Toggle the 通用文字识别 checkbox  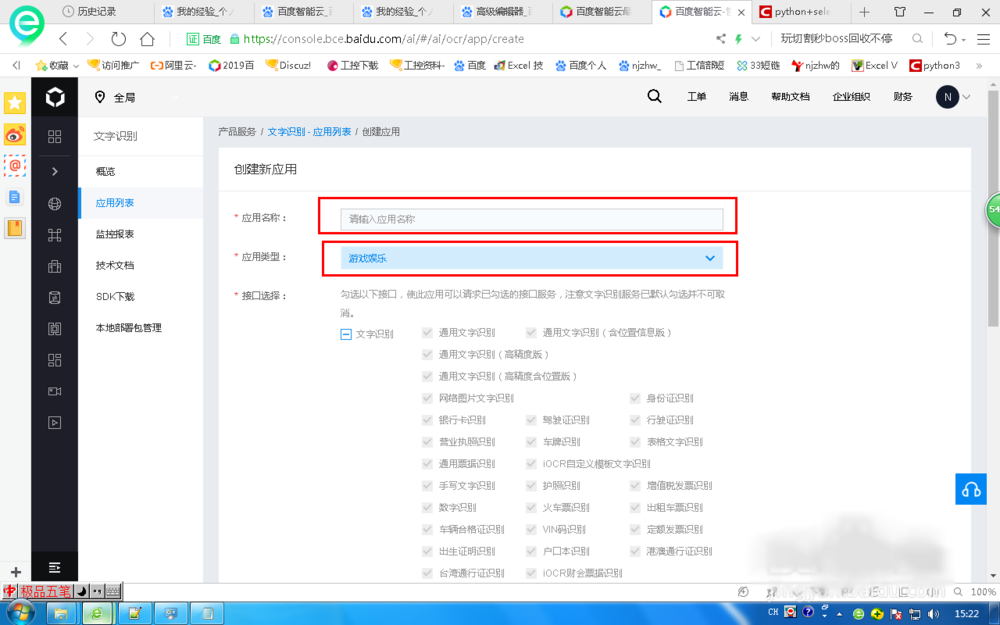point(427,332)
